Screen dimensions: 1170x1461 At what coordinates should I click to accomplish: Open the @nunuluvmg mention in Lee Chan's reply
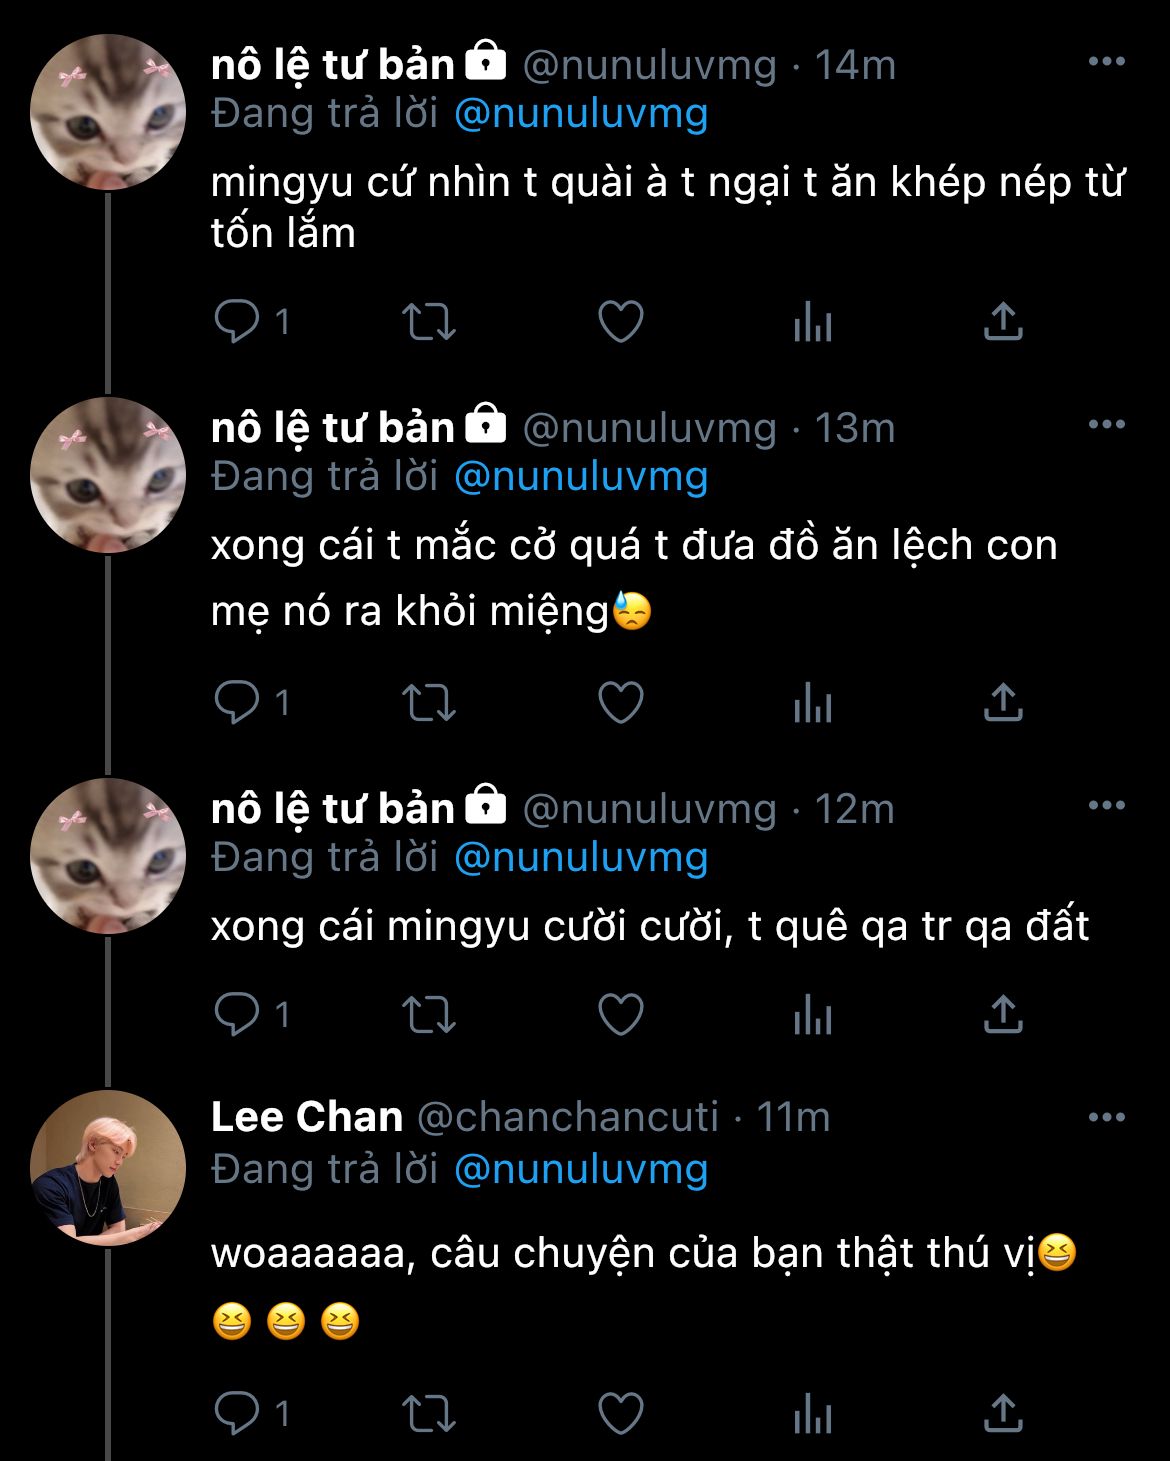(581, 1169)
